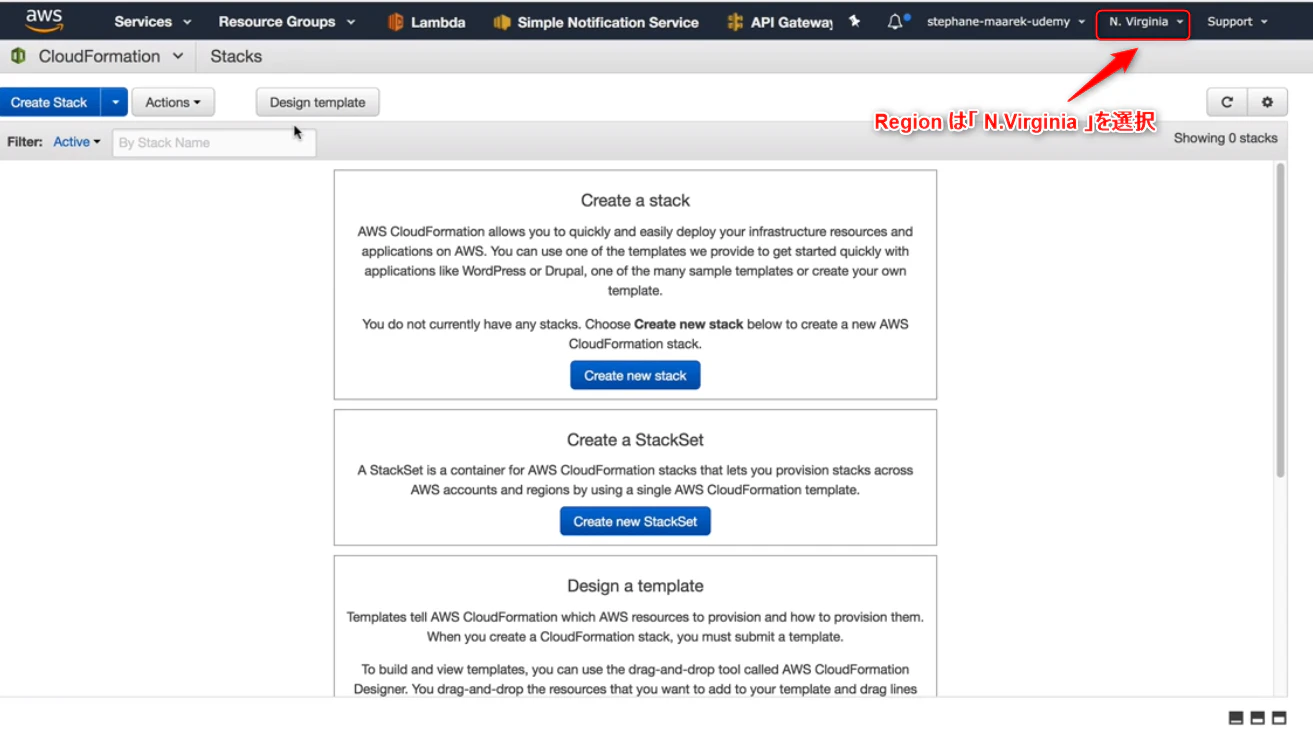The width and height of the screenshot is (1313, 730).
Task: Select the middle split pane layout icon
Action: coord(1257,718)
